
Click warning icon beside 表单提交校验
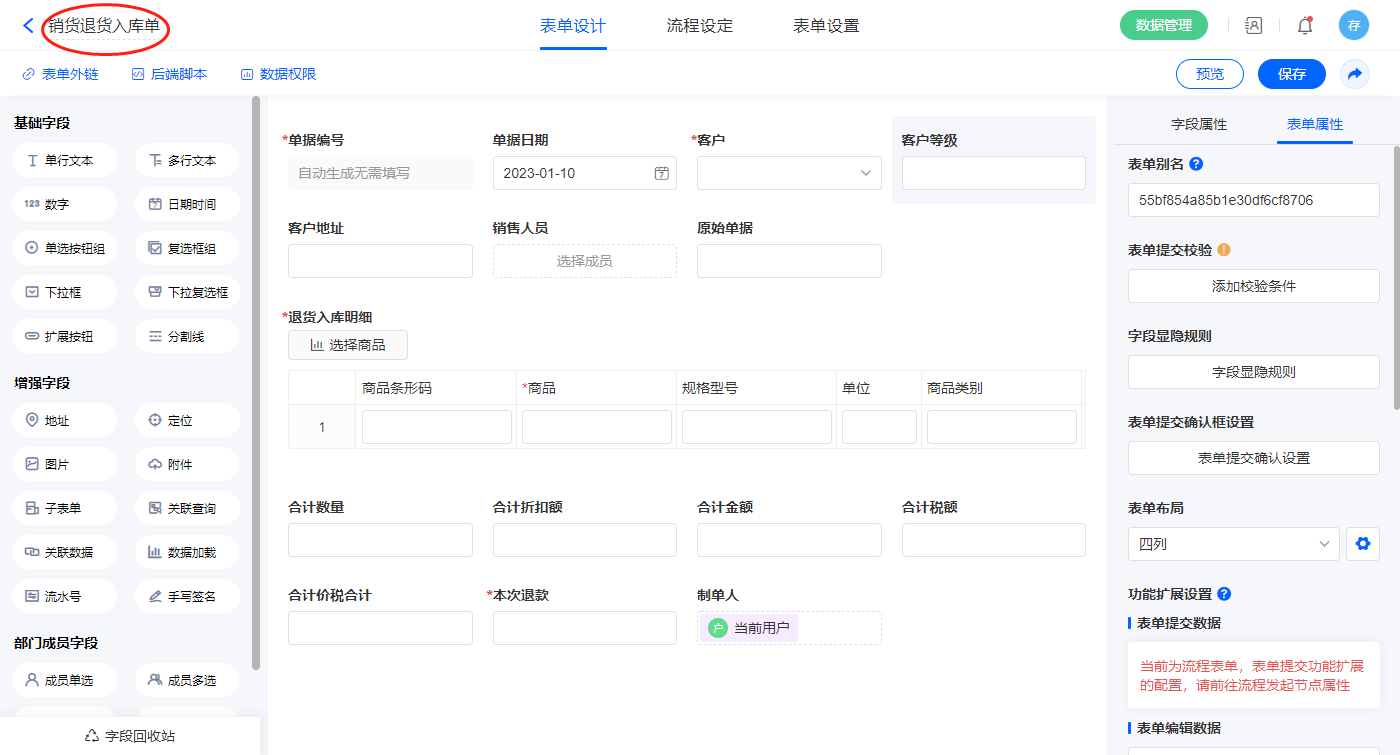[1223, 250]
